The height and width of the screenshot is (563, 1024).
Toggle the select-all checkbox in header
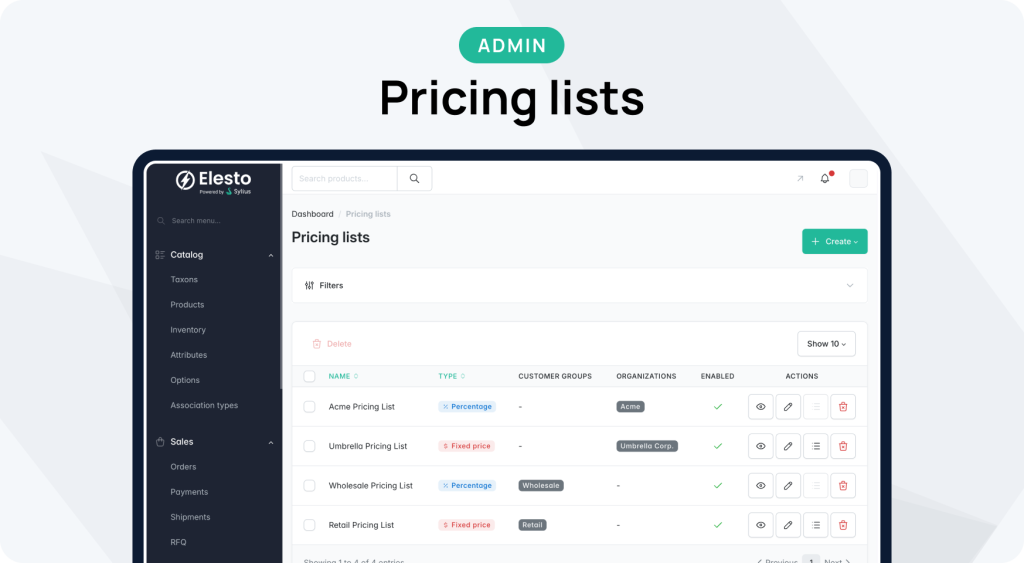click(309, 376)
